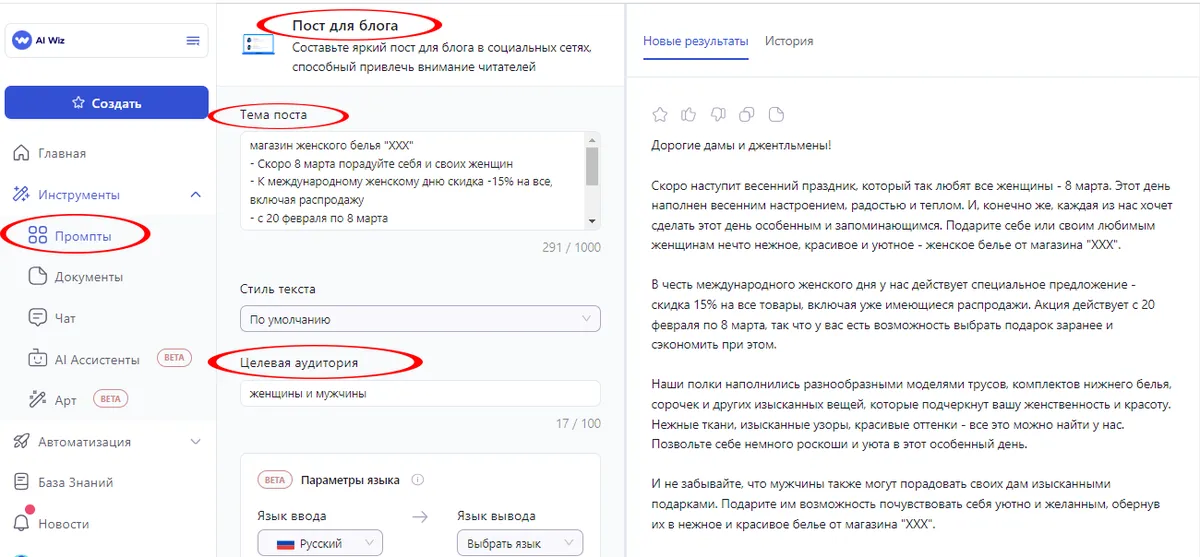Click the BETA badge next to AI Ассистенты
The image size is (1200, 557).
click(x=173, y=359)
